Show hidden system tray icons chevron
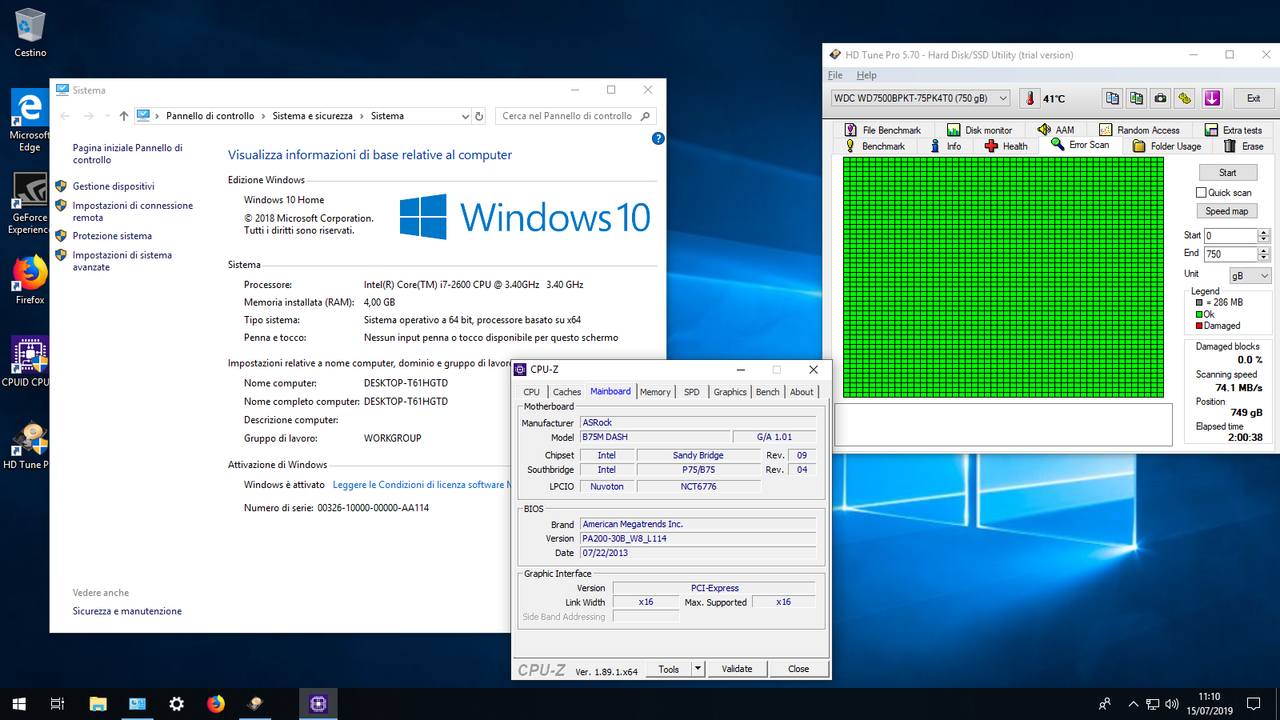Screen dimensions: 1280x720 (1132, 704)
